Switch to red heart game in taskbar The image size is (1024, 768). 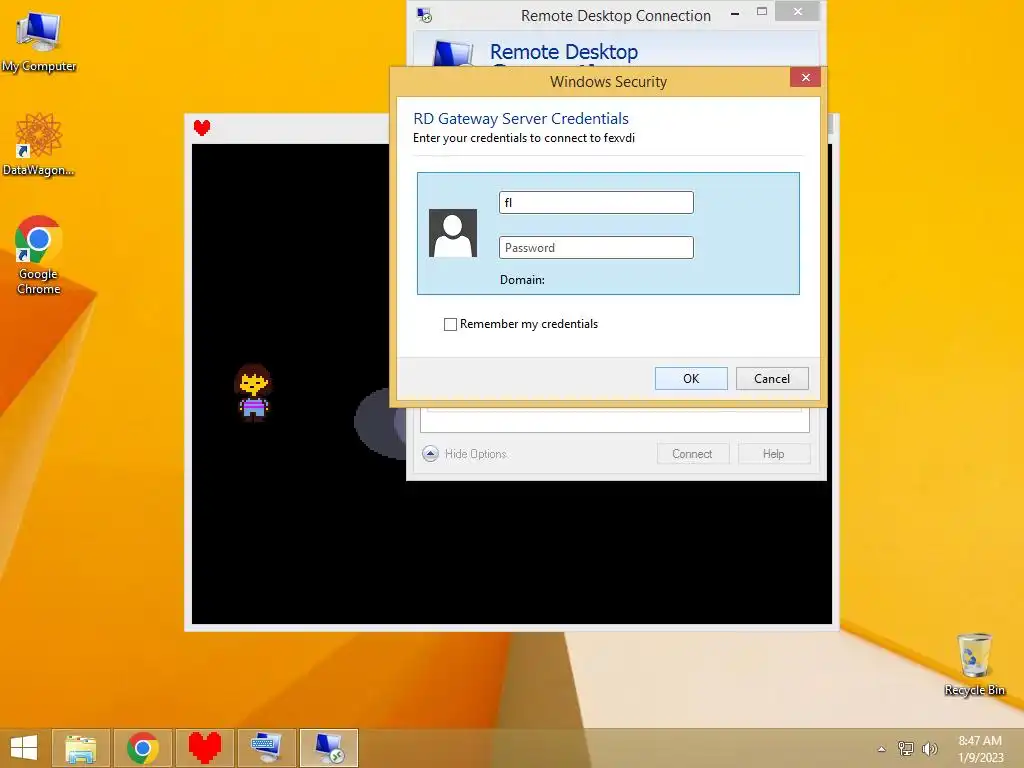204,748
